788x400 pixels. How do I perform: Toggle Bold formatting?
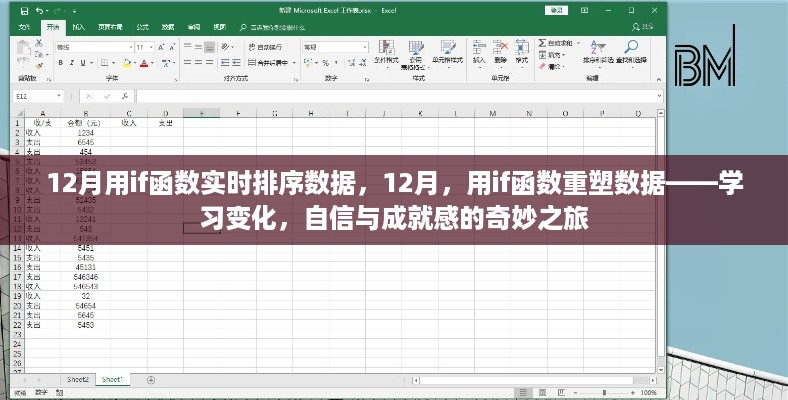coord(59,62)
